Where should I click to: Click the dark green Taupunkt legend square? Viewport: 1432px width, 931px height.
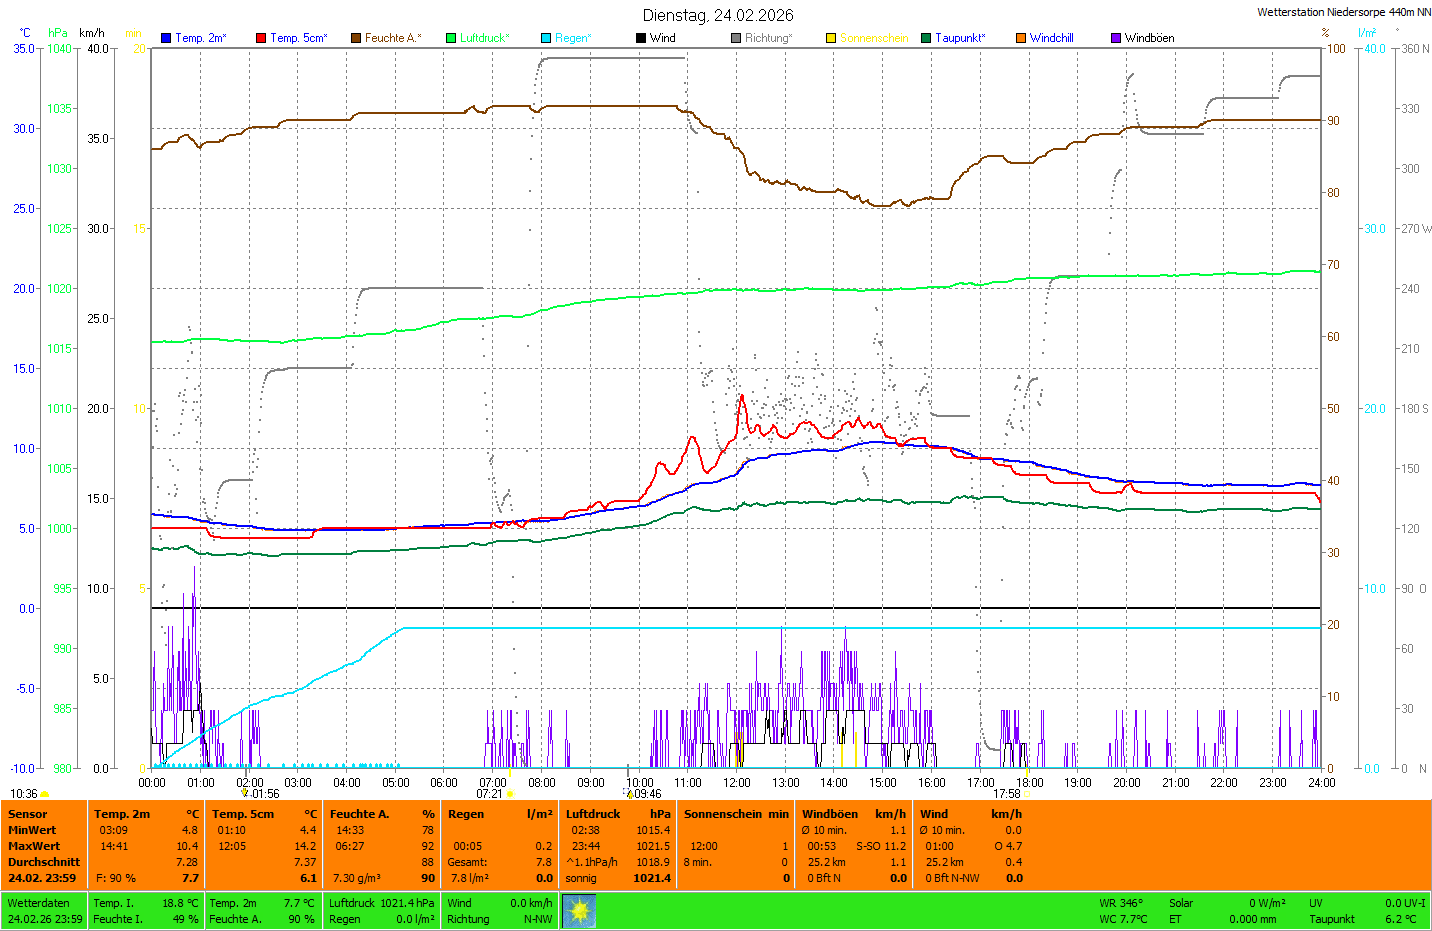926,38
